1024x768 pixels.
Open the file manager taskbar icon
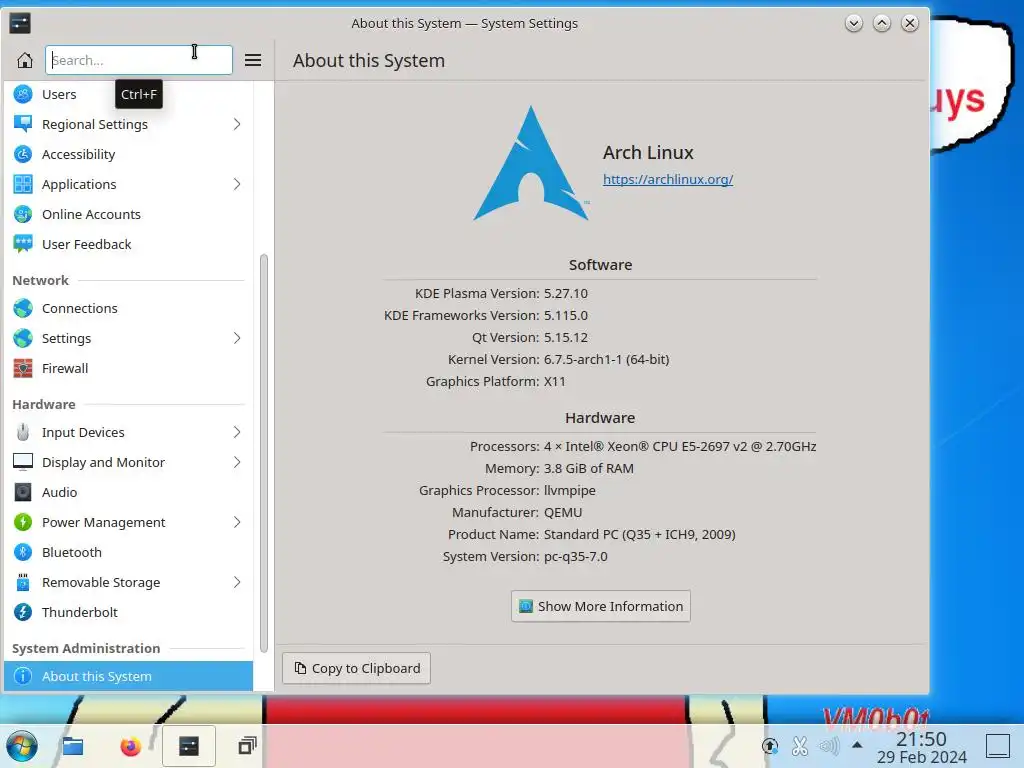pos(72,746)
